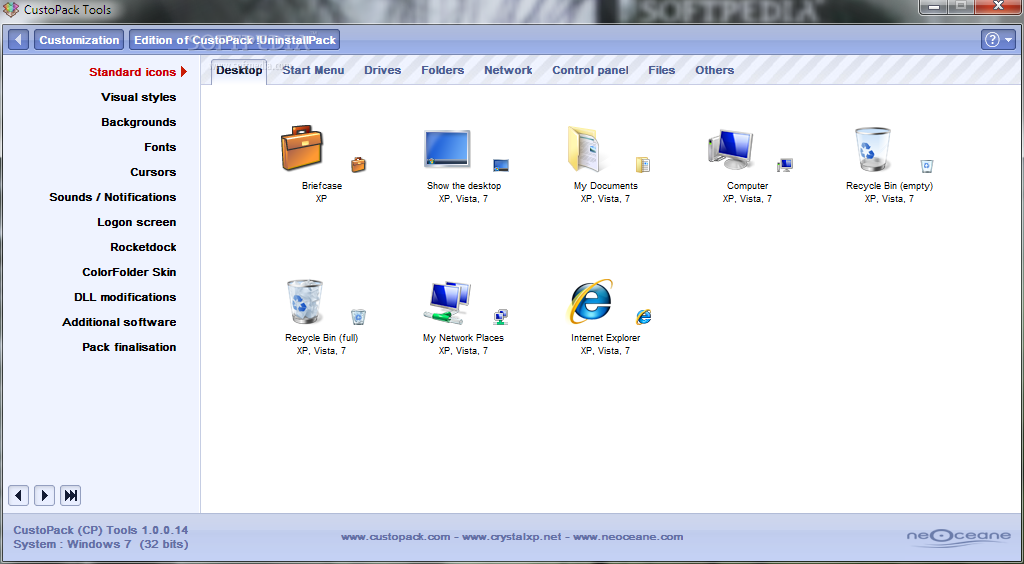Click the back arrow in top bar
Screen dimensions: 1024x564
18,40
